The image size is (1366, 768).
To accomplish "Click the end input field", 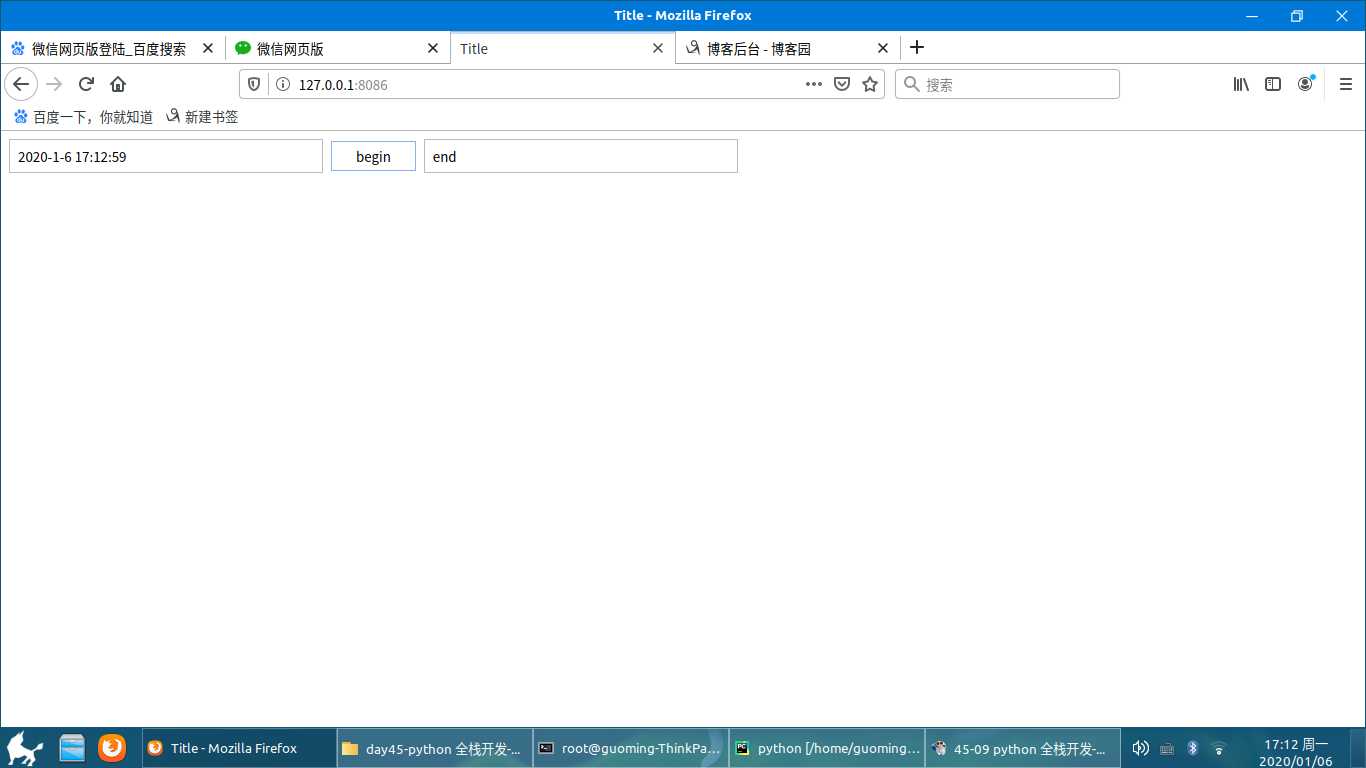I will tap(581, 156).
